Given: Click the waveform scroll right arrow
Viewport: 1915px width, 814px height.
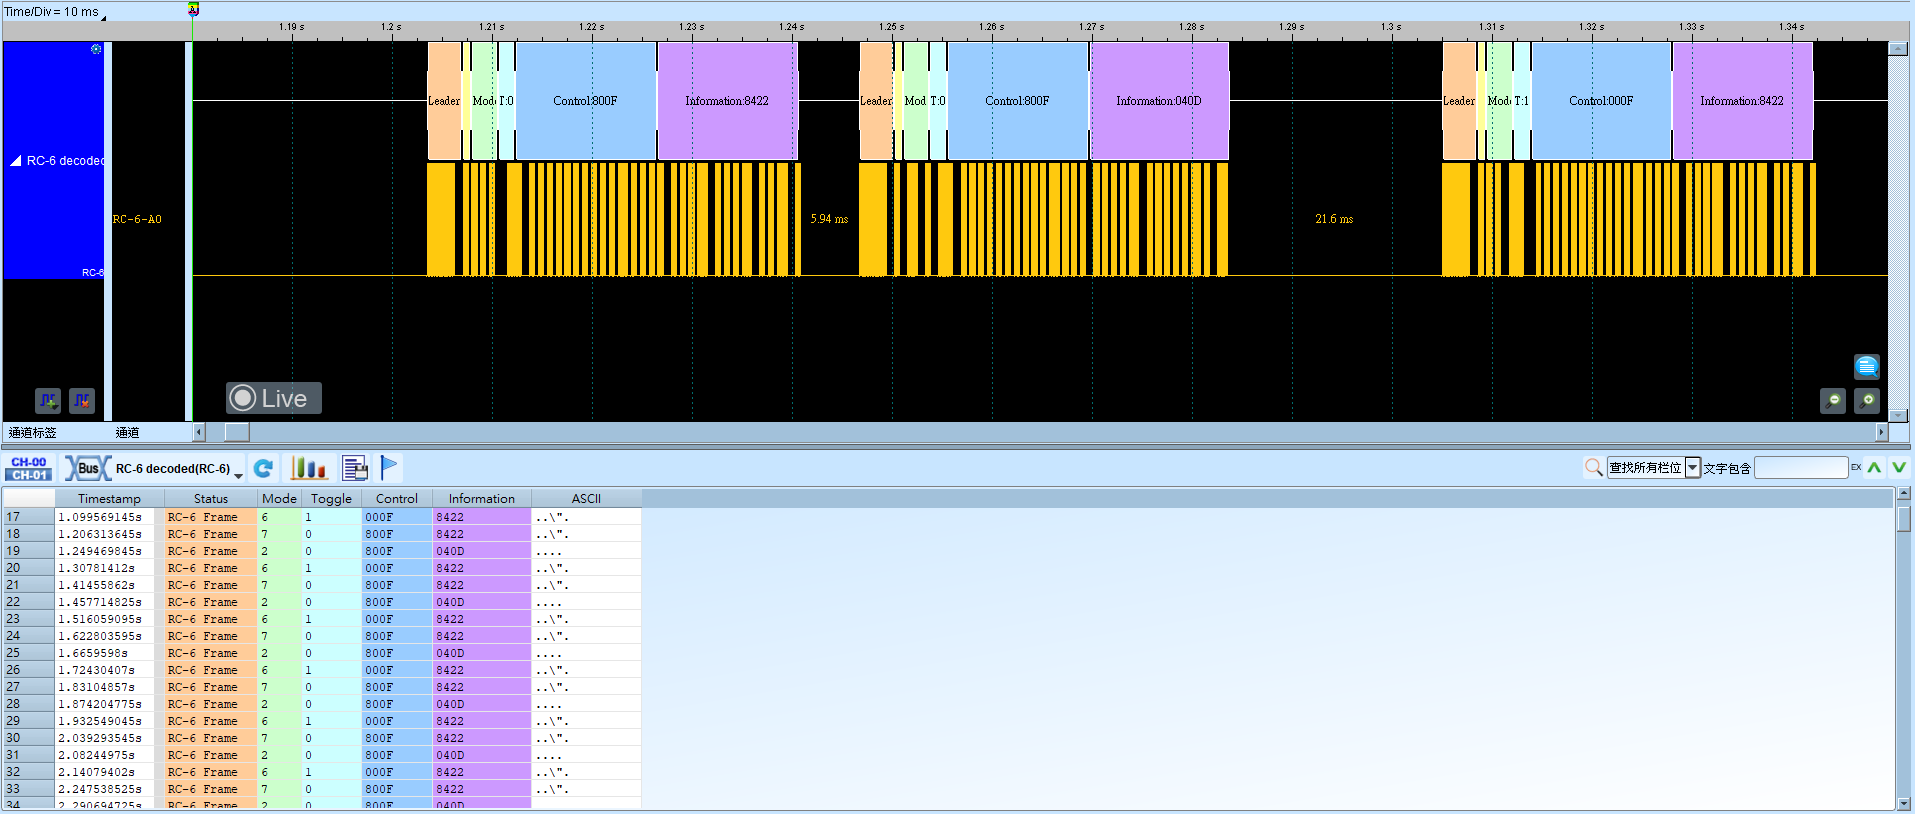Looking at the screenshot, I should 1881,432.
